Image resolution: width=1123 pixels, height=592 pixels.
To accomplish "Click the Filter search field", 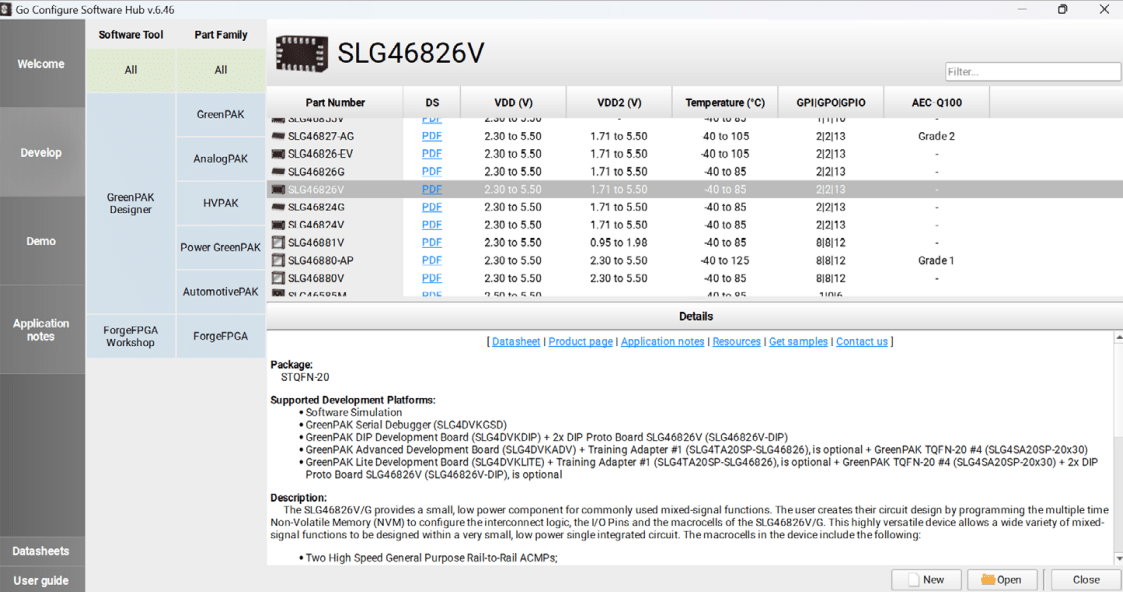I will click(1032, 72).
